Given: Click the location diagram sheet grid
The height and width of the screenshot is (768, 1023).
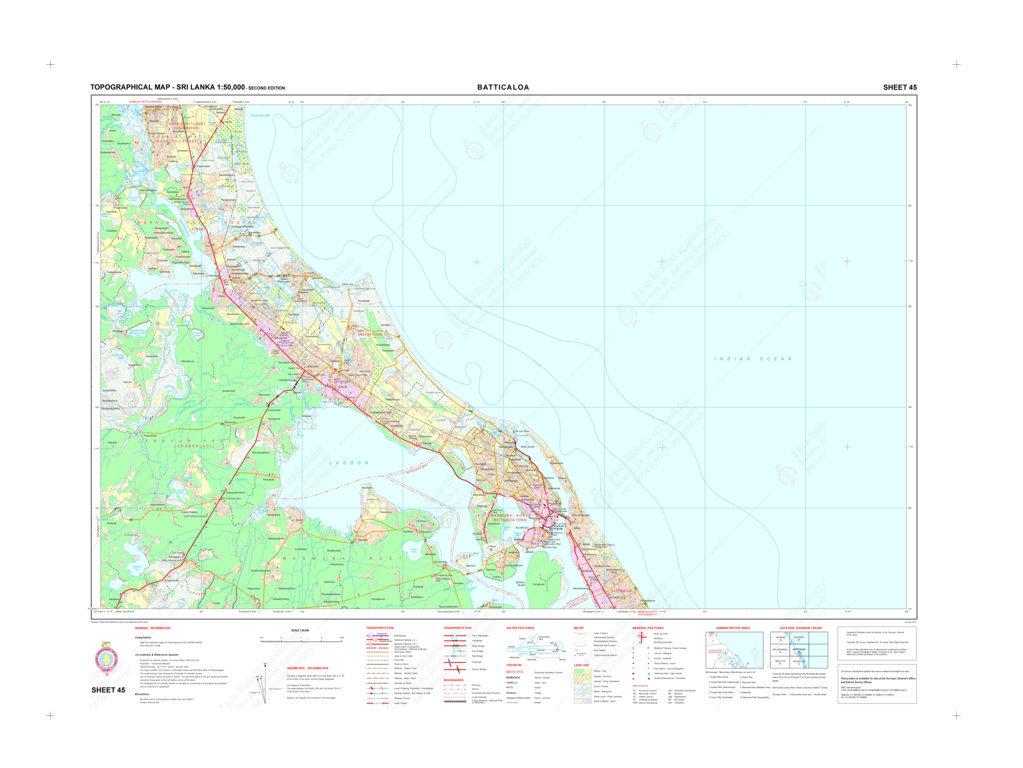Looking at the screenshot, I should tap(799, 650).
